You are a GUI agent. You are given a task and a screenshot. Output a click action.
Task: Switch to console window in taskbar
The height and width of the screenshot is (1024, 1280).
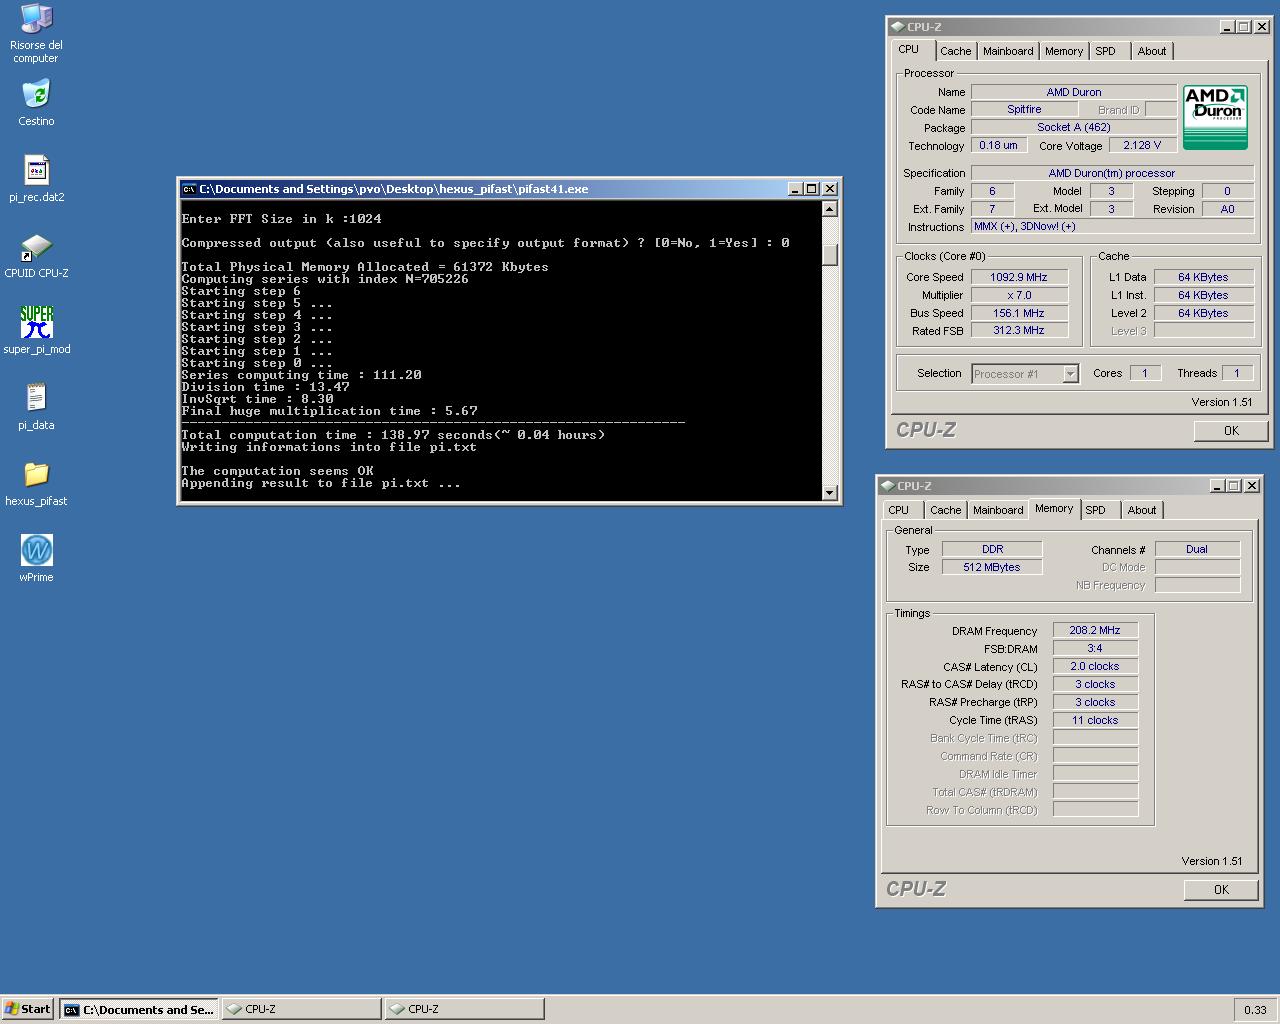[x=139, y=1009]
